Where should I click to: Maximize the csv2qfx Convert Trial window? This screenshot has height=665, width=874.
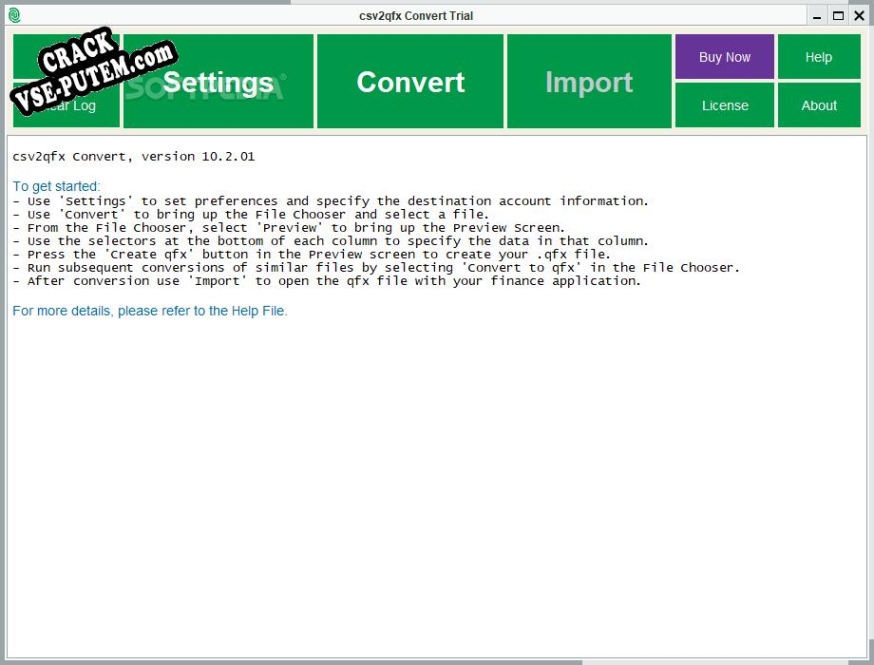pyautogui.click(x=838, y=16)
